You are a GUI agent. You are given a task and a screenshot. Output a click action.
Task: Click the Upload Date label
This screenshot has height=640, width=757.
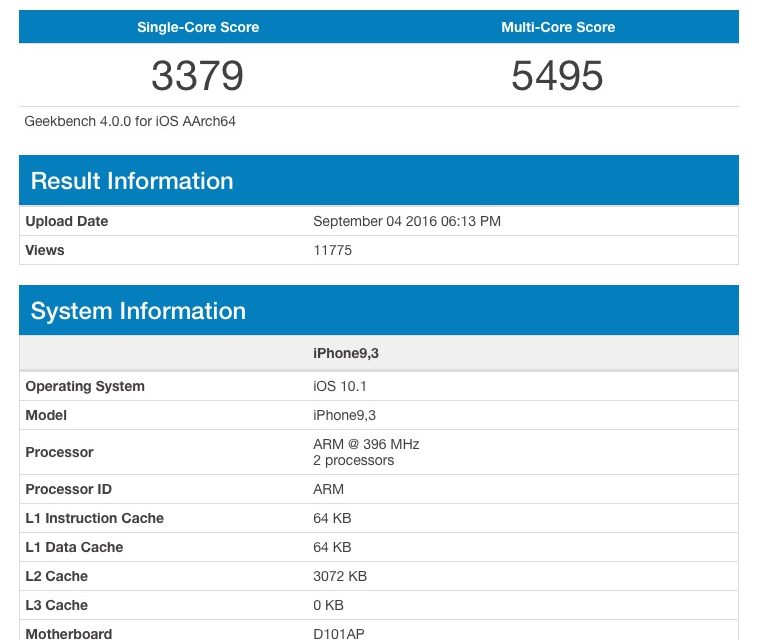coord(67,221)
